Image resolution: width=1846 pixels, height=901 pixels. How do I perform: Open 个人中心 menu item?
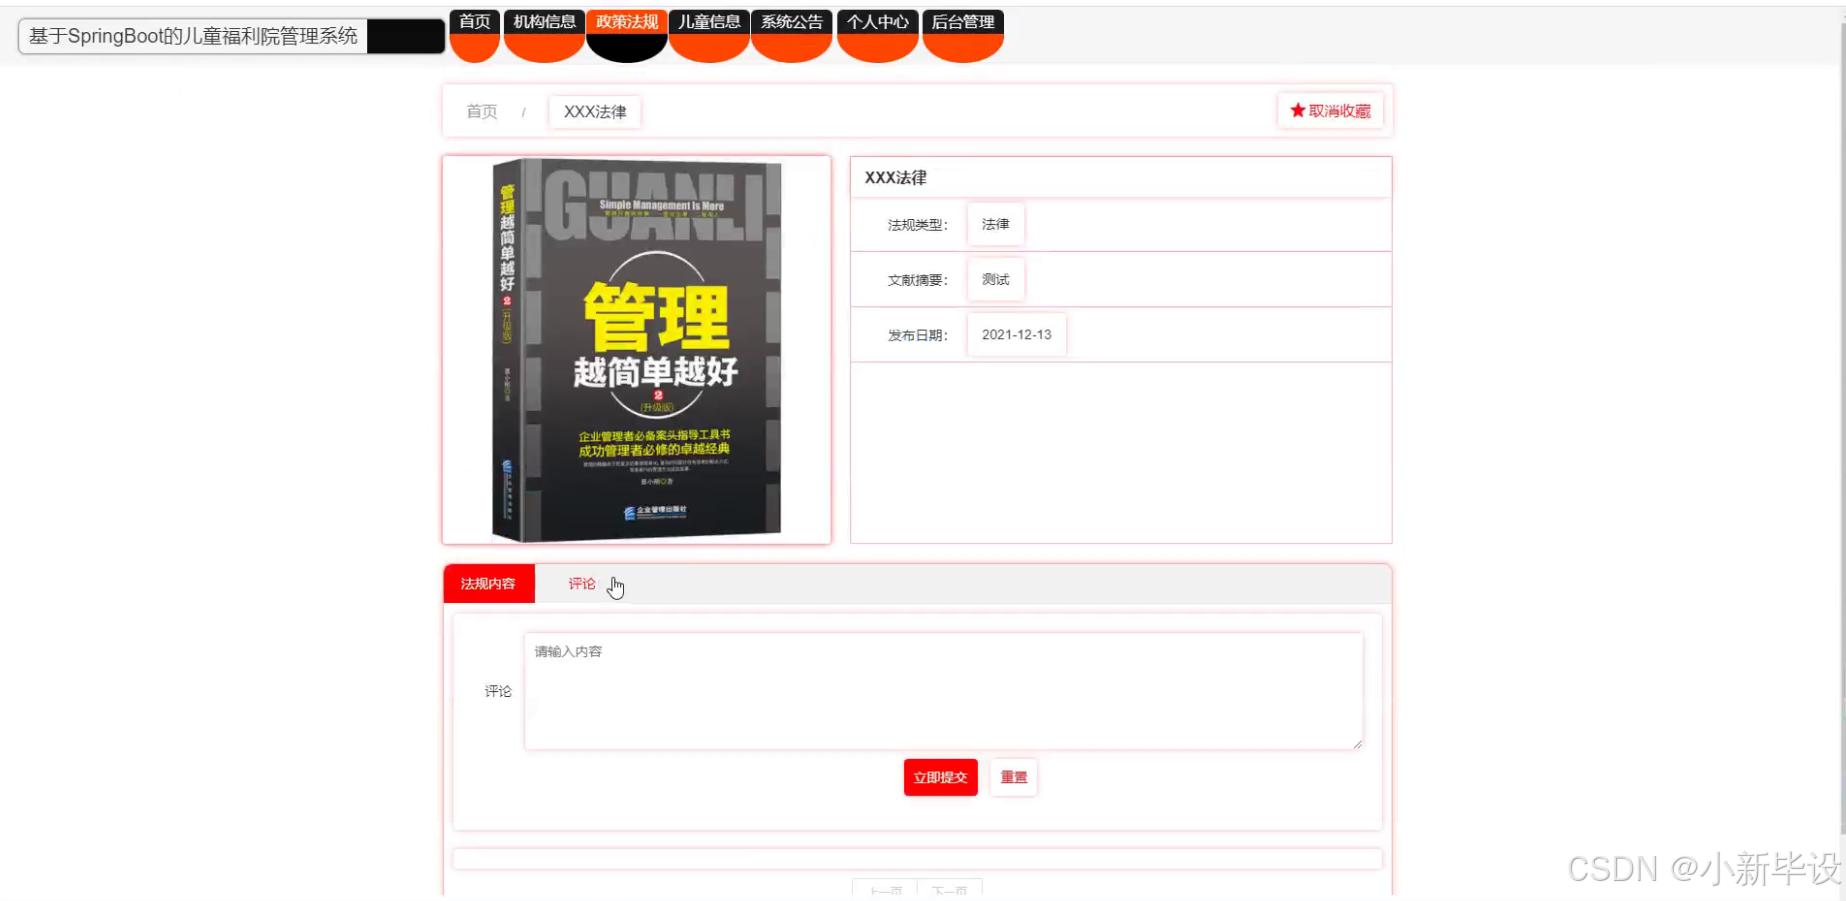(877, 23)
